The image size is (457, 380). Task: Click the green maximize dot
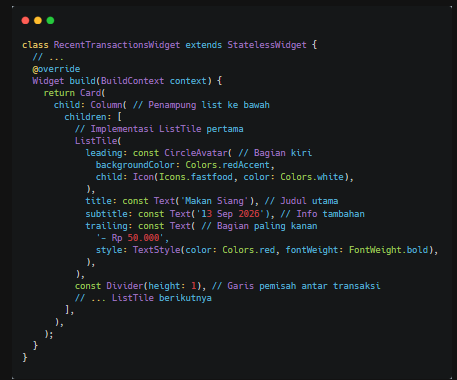50,21
